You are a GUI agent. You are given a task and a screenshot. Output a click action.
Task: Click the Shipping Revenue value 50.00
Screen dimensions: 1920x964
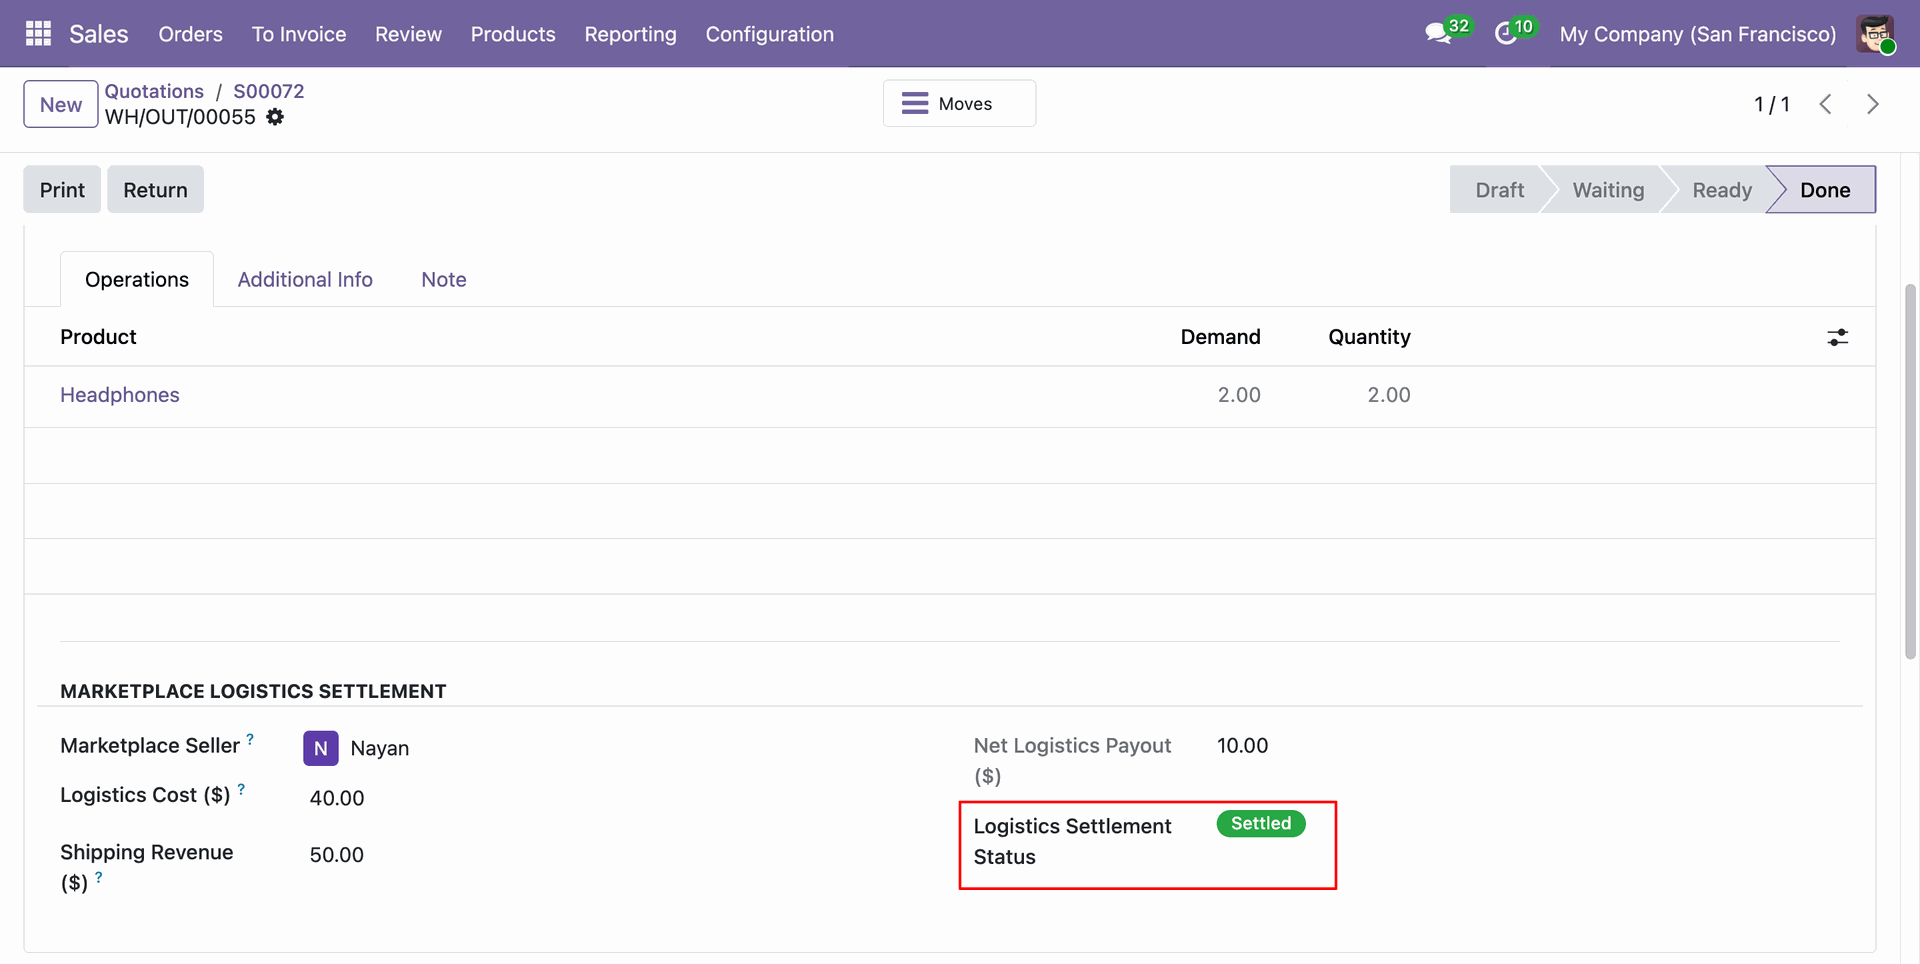click(337, 855)
